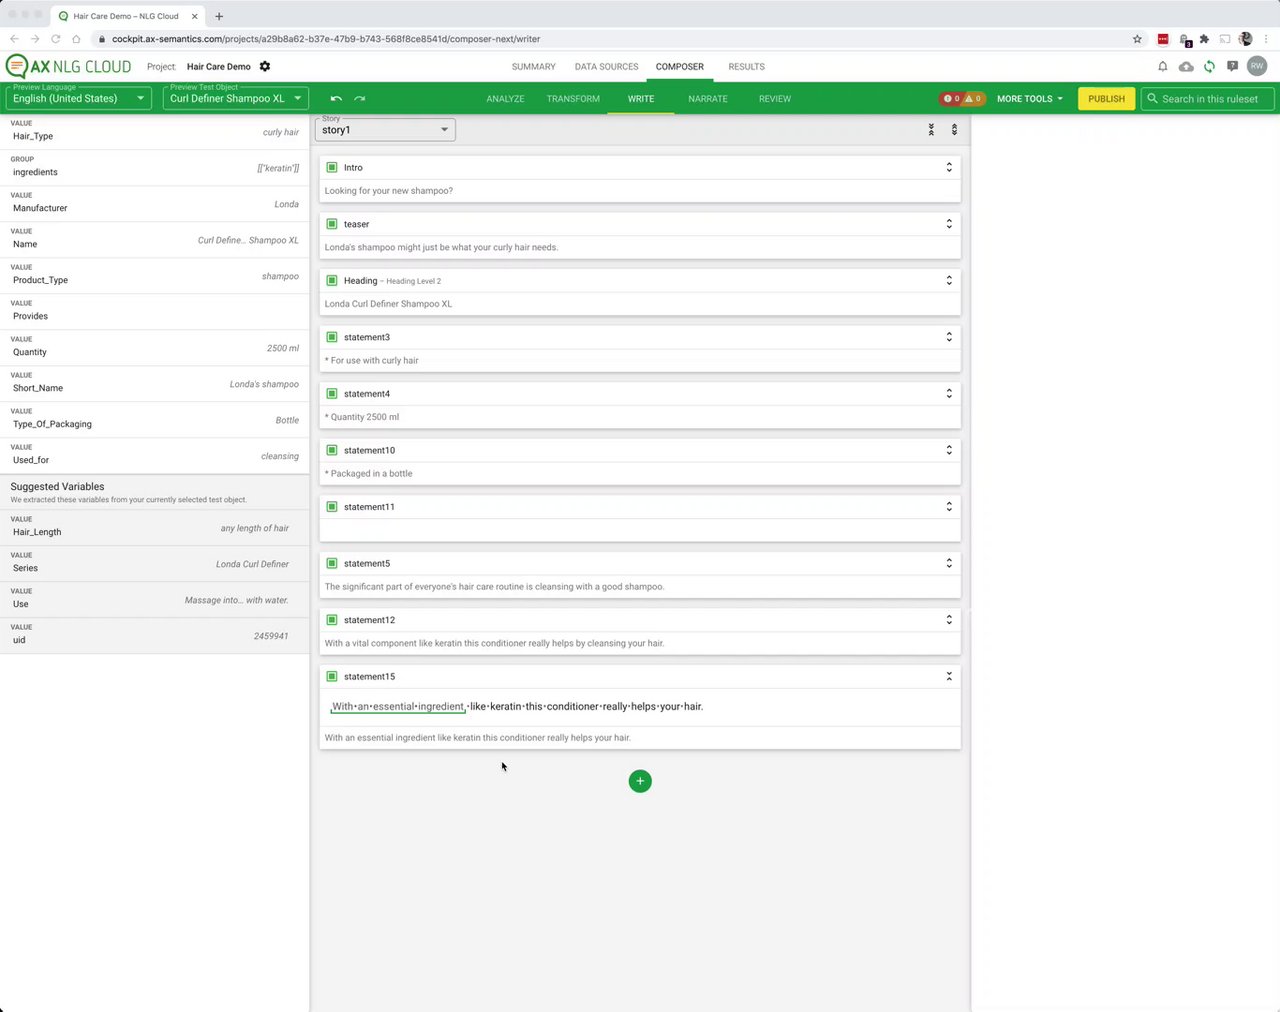This screenshot has width=1280, height=1012.
Task: Bookmark this page with the star icon
Action: pos(1137,39)
